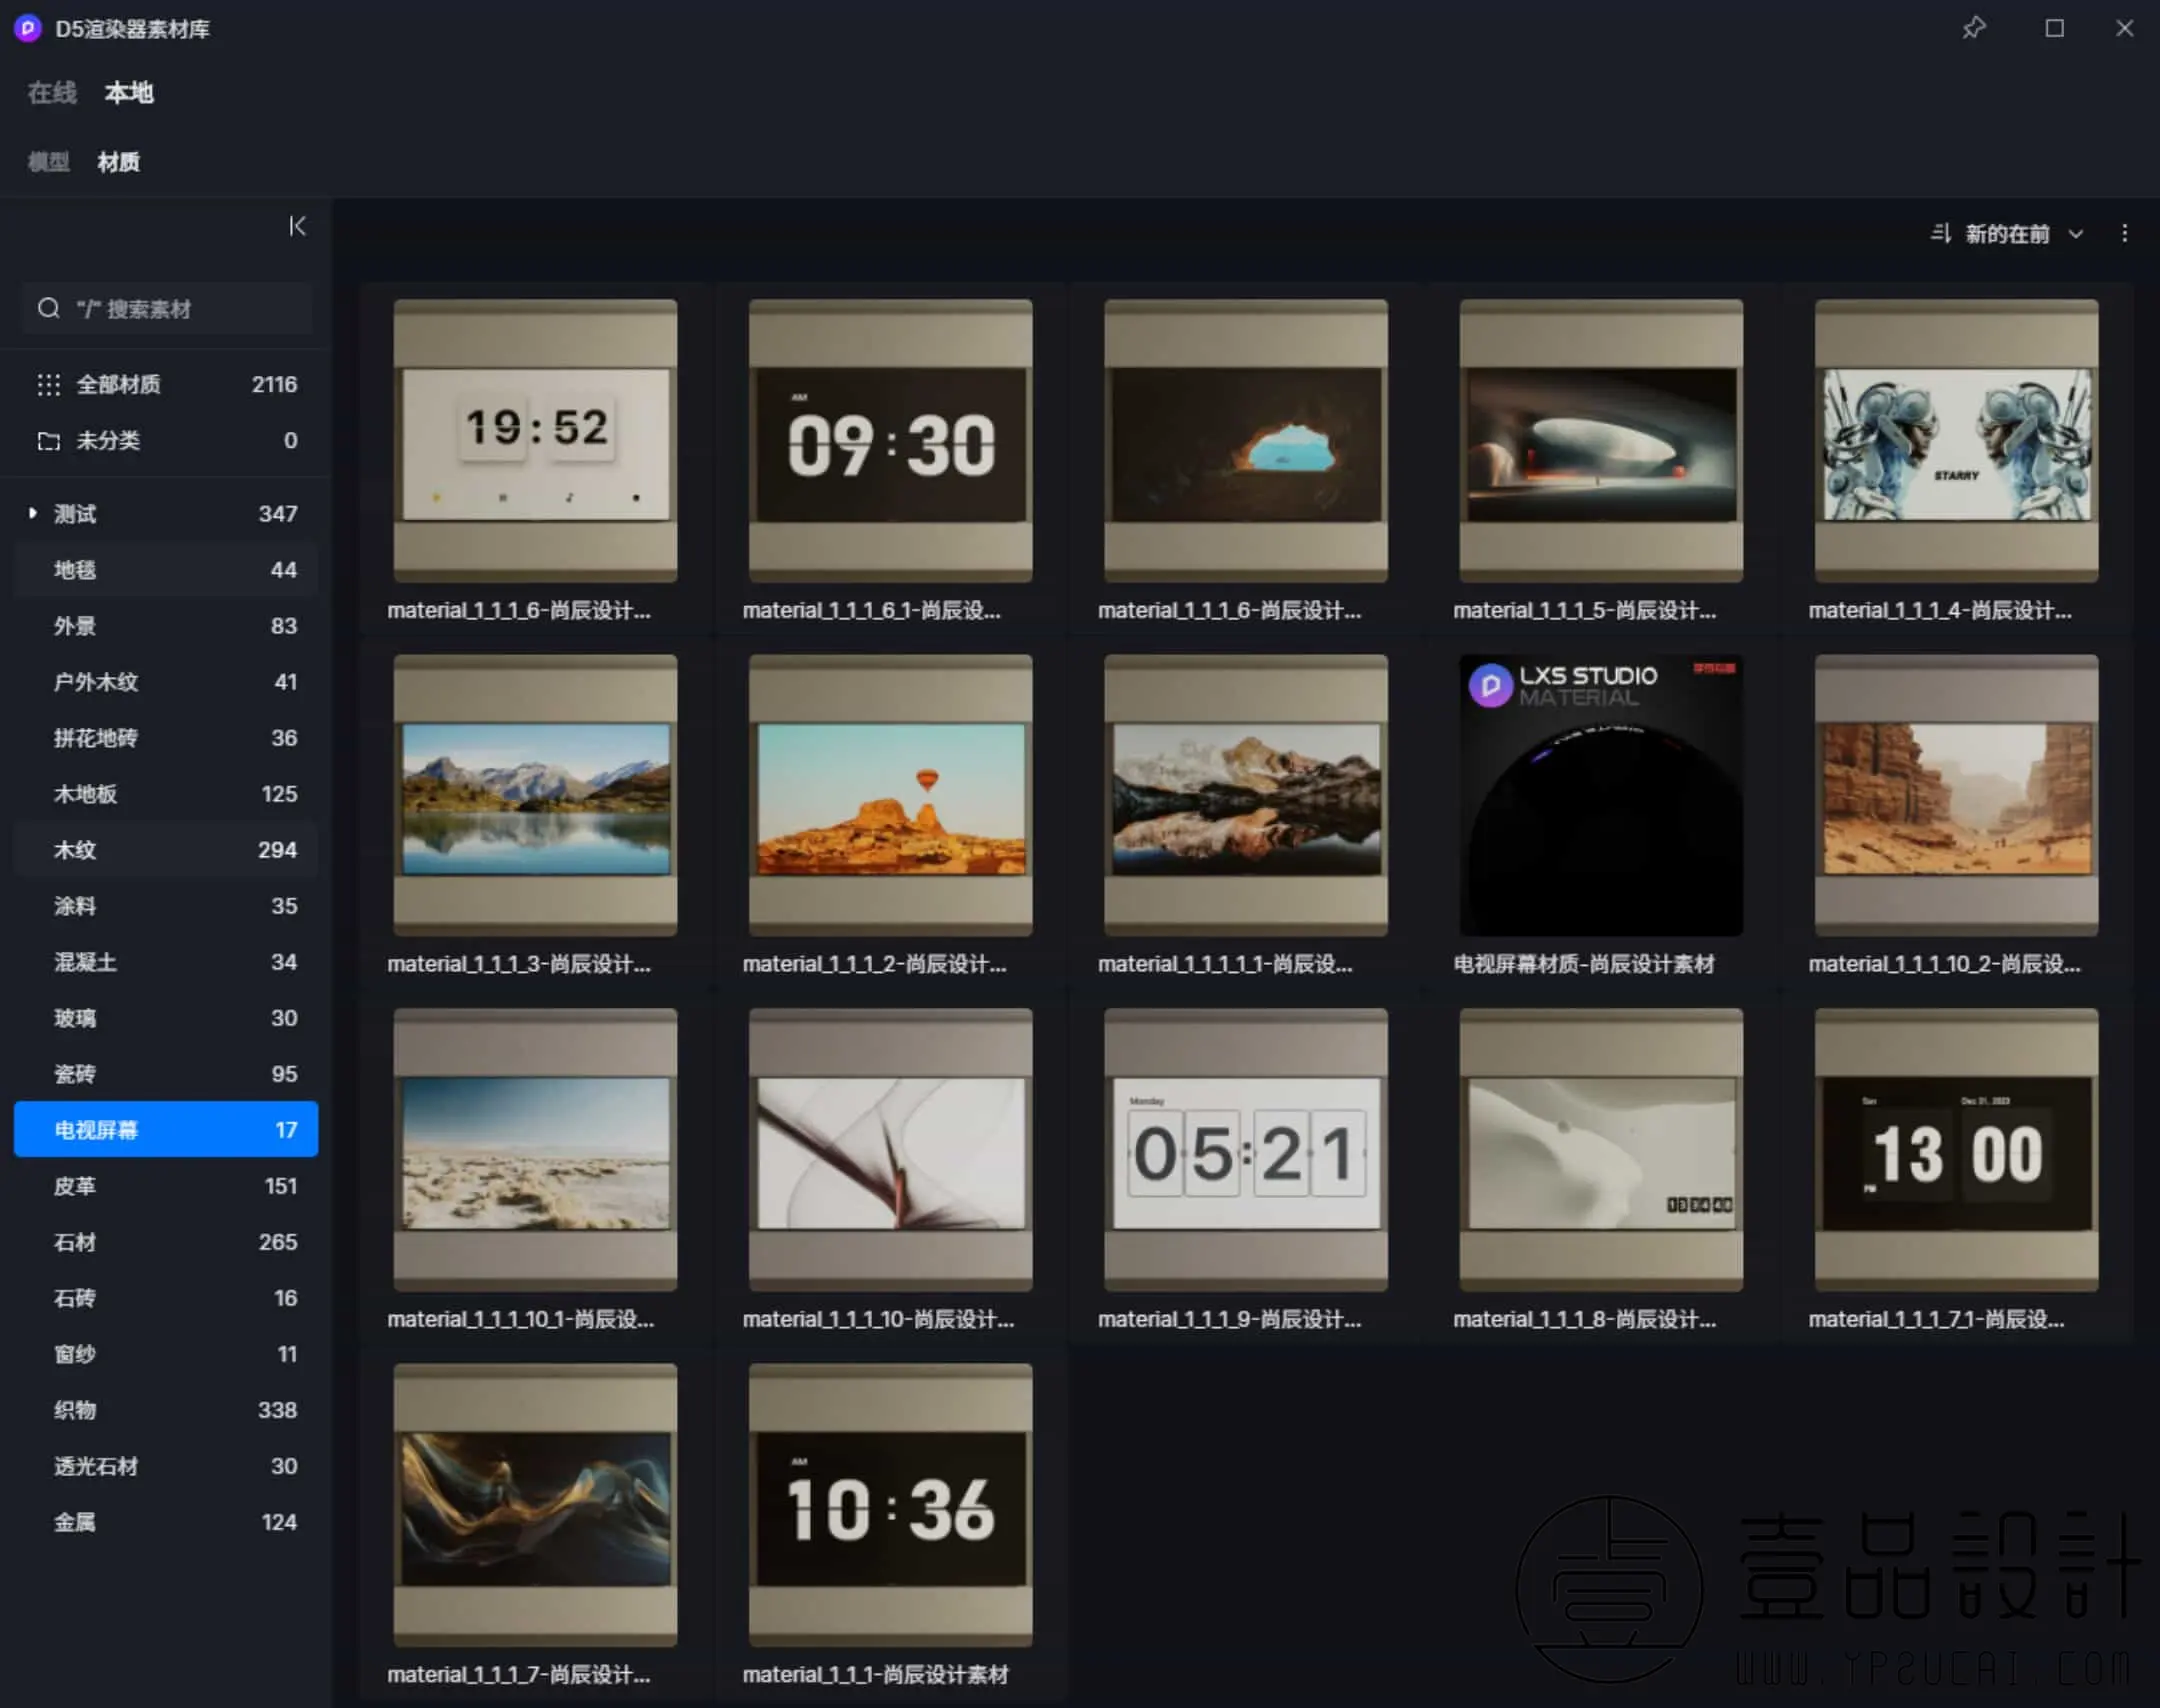Select the LXS Studio 电视屏幕材质 thumbnail

(1600, 796)
